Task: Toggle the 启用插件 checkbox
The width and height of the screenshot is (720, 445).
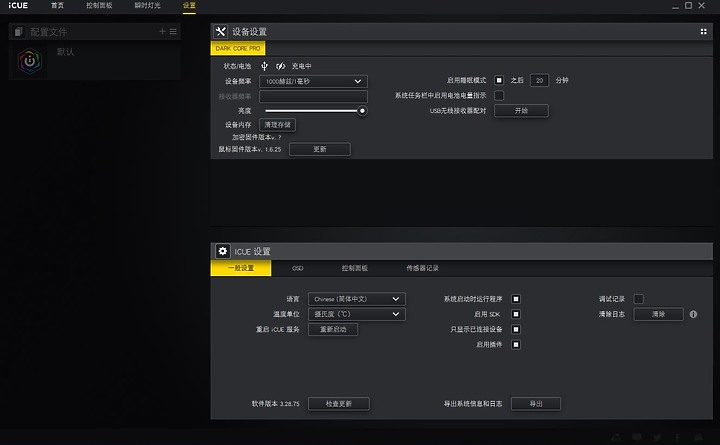Action: [x=516, y=344]
